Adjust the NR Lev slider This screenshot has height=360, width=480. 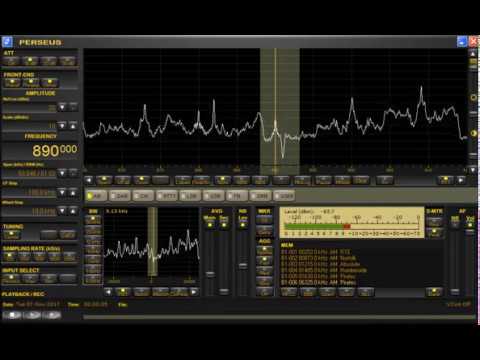[x=243, y=266]
